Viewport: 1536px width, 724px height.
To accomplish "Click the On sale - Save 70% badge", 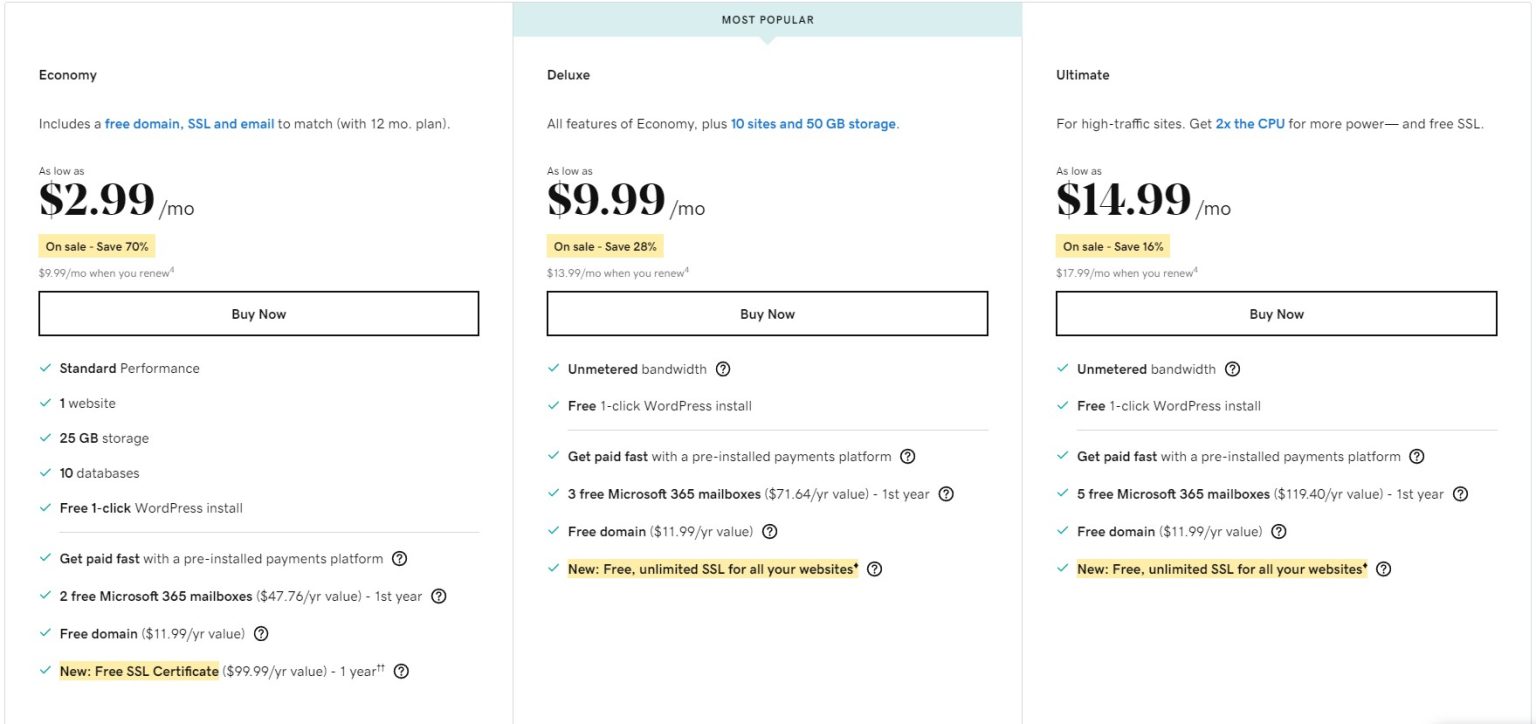I will tap(97, 245).
